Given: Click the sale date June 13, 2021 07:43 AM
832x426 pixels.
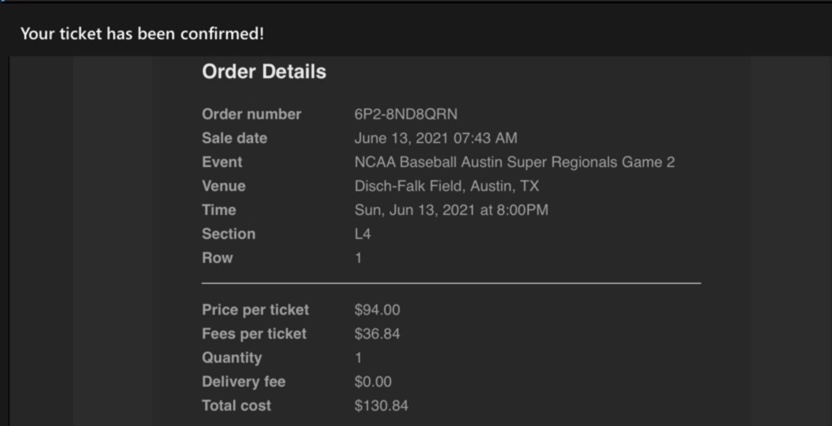Looking at the screenshot, I should tap(435, 138).
